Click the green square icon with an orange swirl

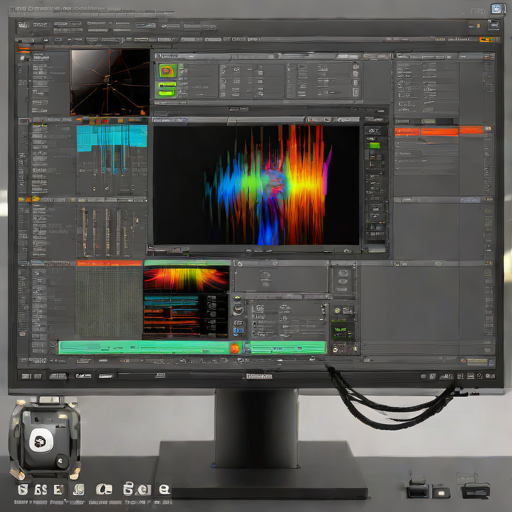point(168,71)
